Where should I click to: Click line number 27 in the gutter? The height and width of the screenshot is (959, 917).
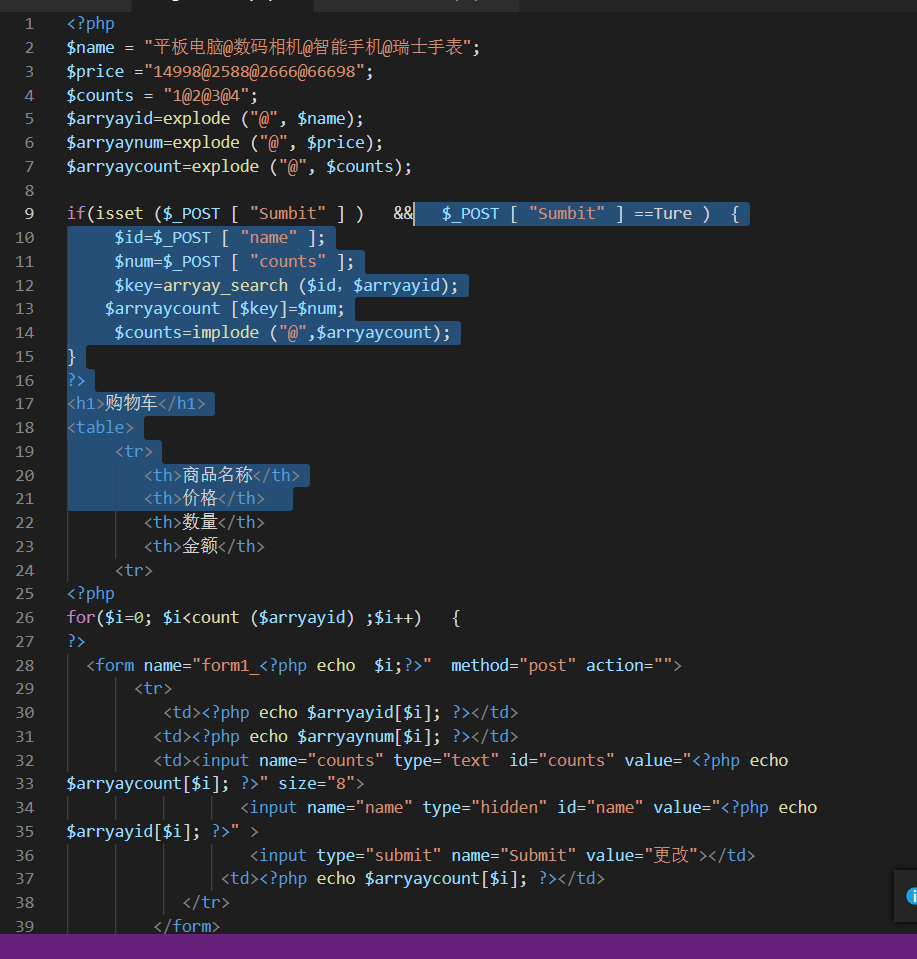click(x=24, y=641)
